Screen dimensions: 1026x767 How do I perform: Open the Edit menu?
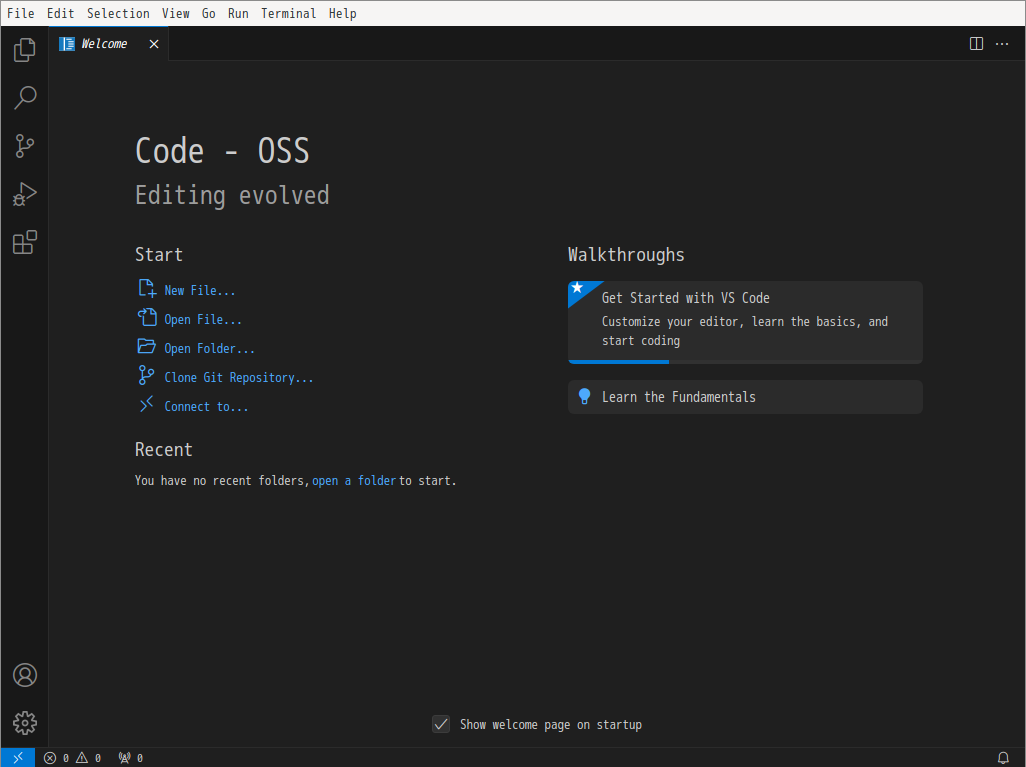click(61, 14)
